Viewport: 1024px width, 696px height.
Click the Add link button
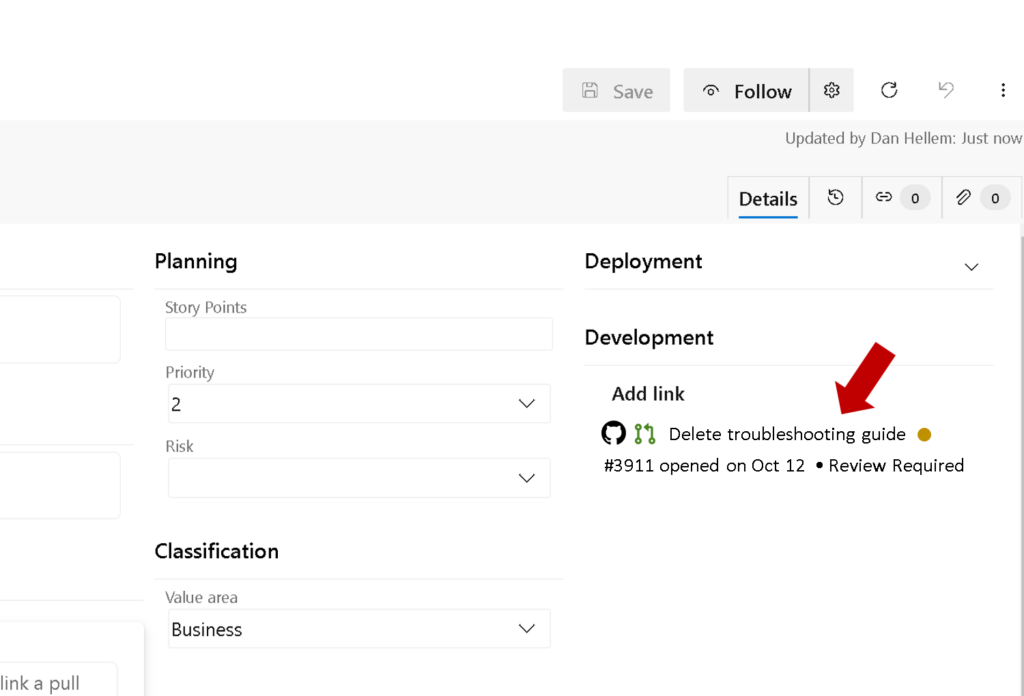pyautogui.click(x=648, y=393)
